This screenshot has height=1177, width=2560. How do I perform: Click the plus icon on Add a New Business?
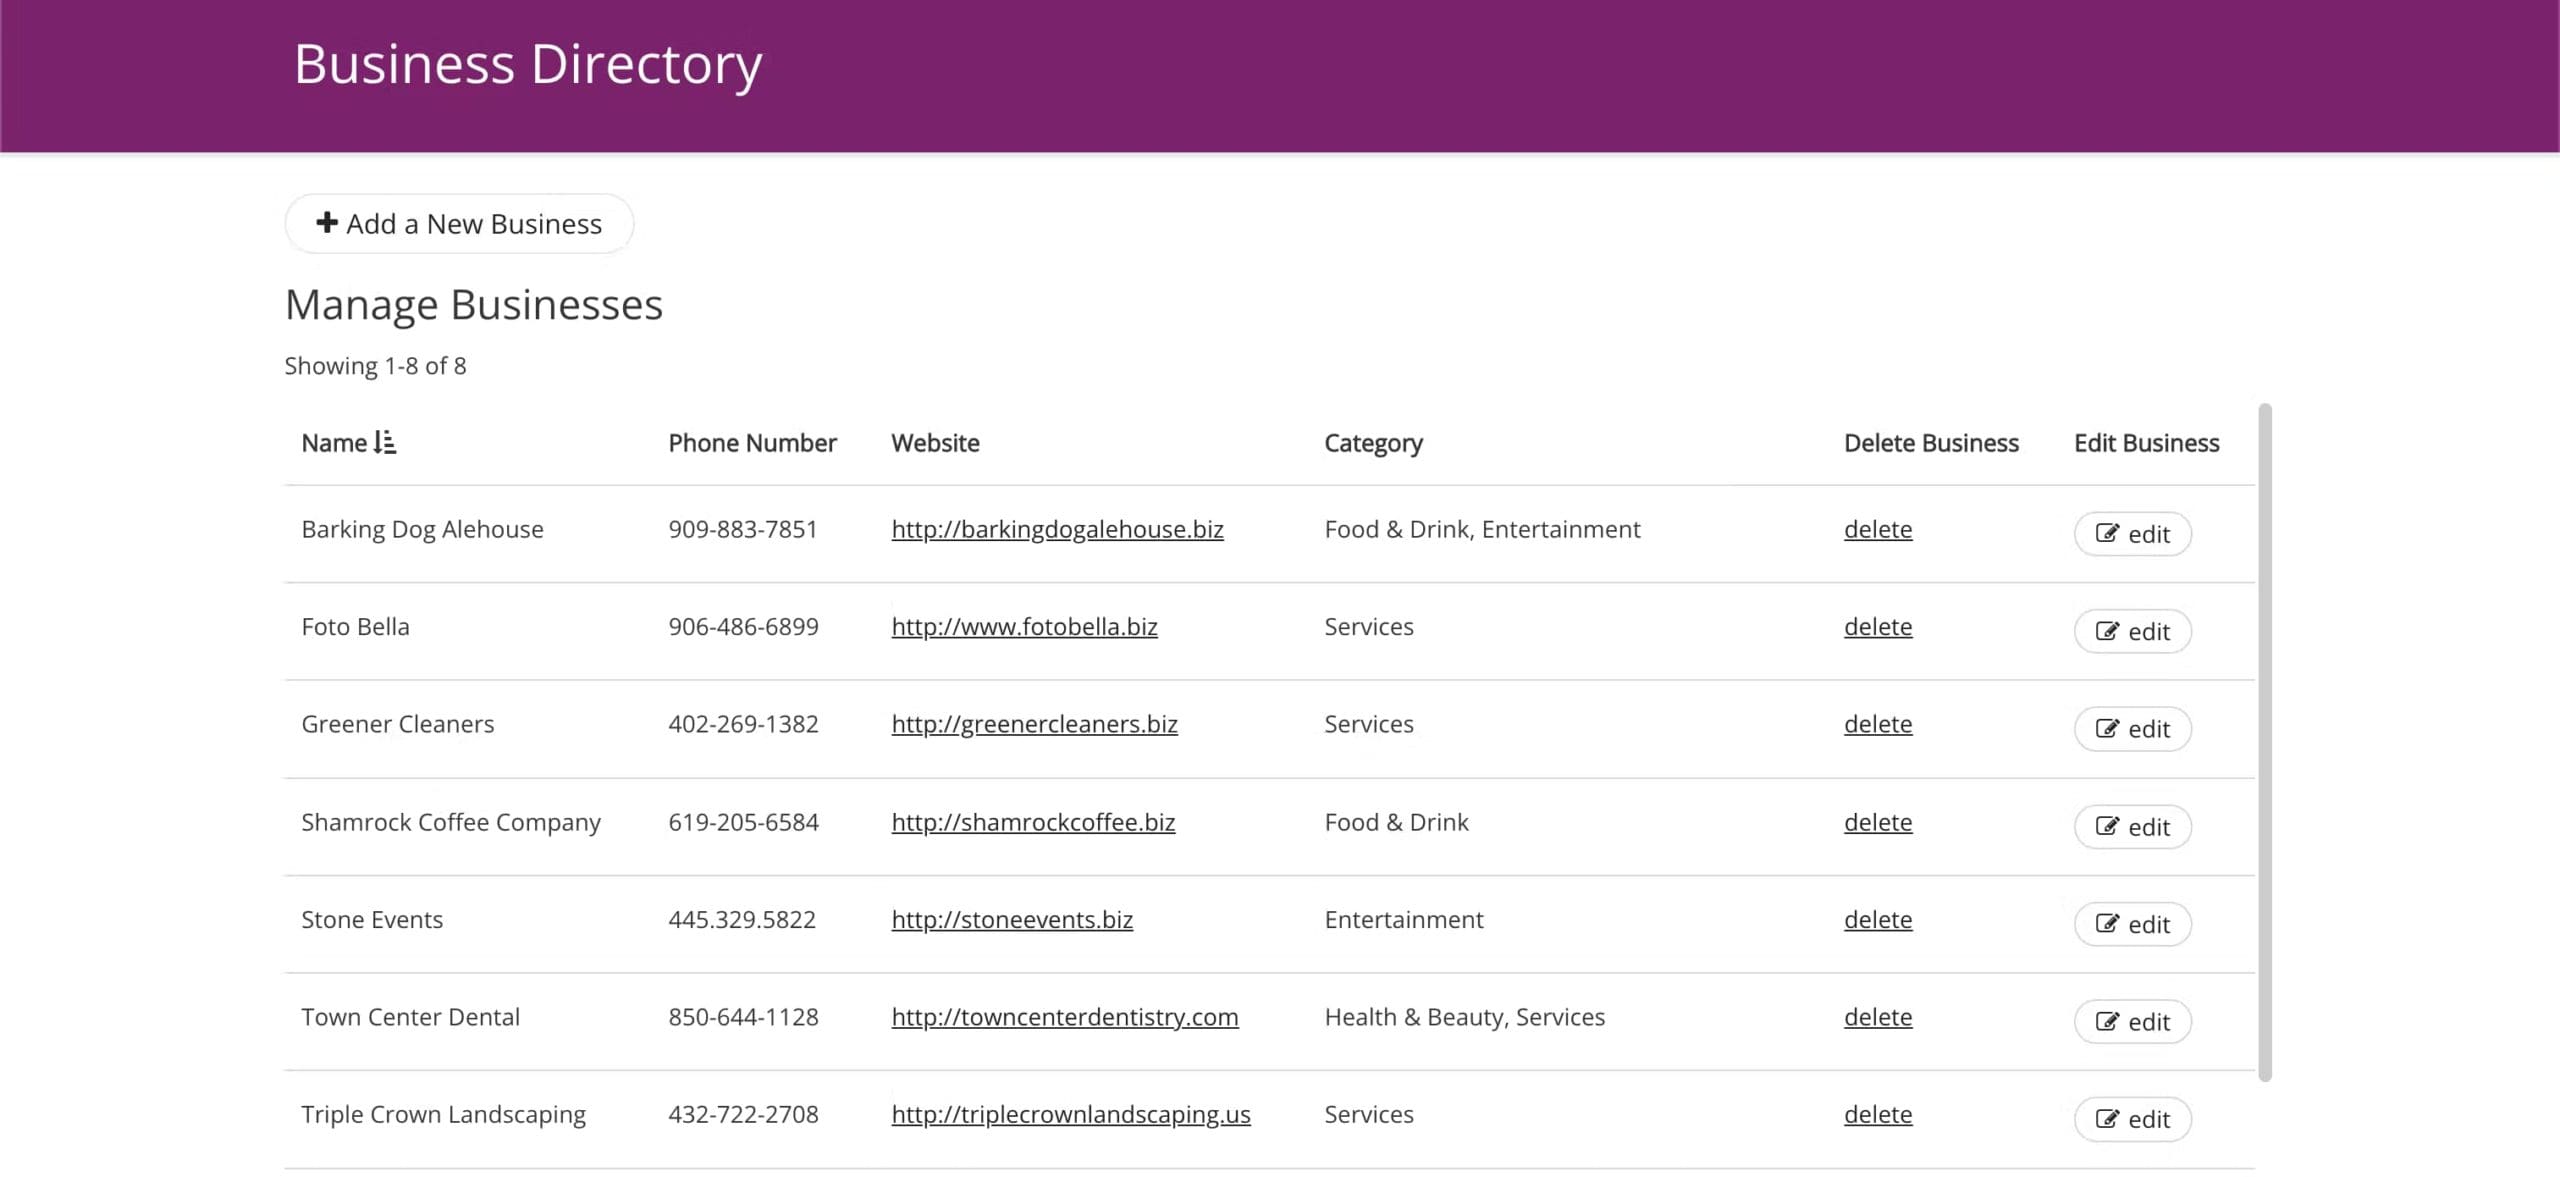point(326,222)
